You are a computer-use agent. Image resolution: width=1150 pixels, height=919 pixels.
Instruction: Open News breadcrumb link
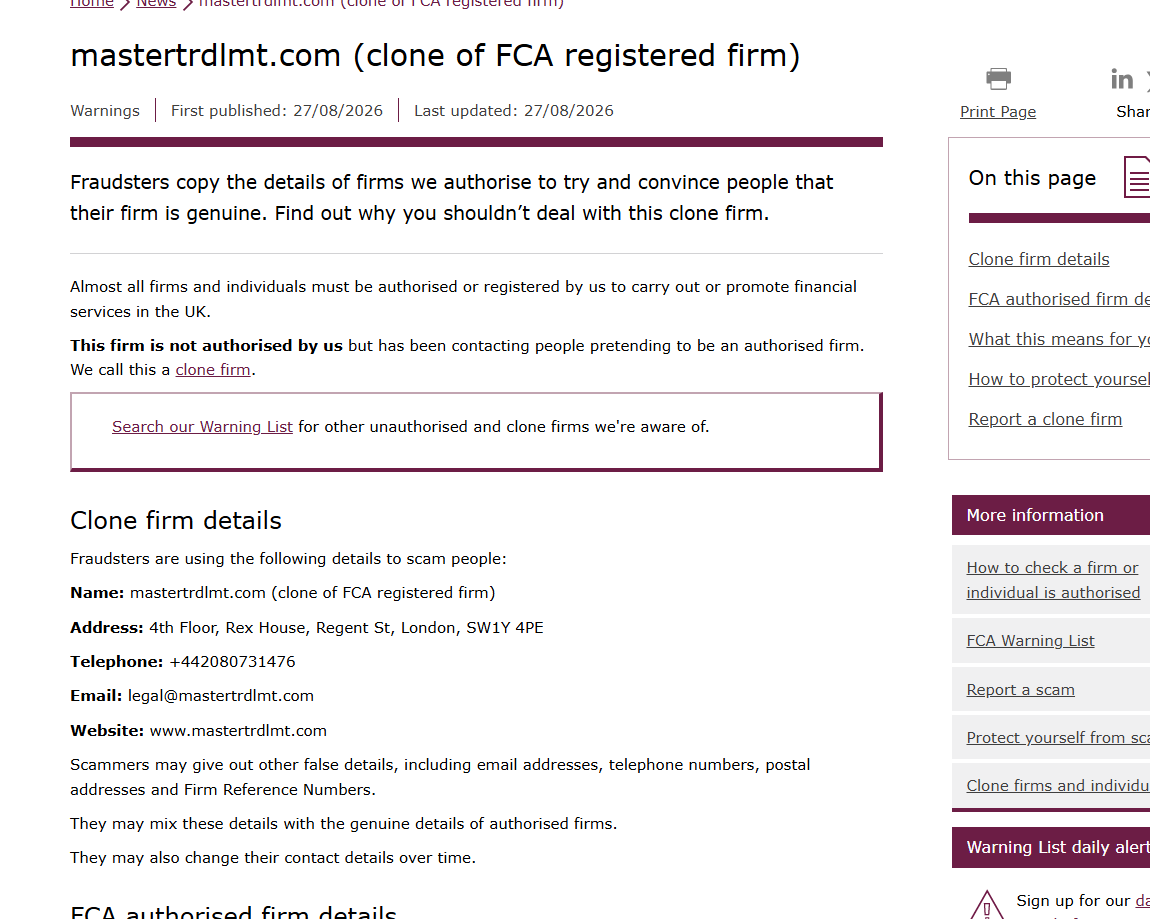[x=155, y=4]
